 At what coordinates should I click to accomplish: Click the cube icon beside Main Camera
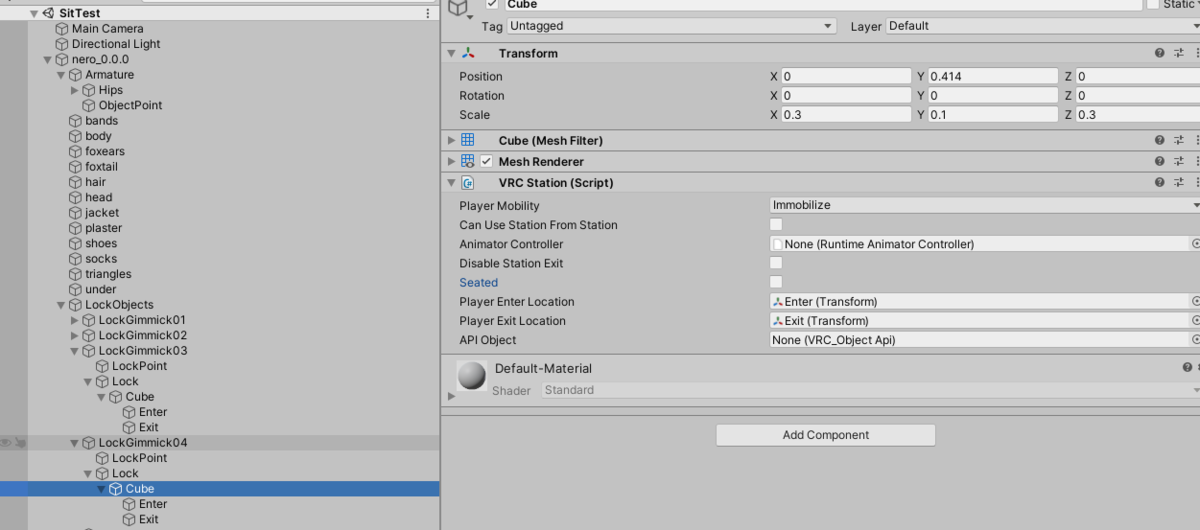(62, 29)
